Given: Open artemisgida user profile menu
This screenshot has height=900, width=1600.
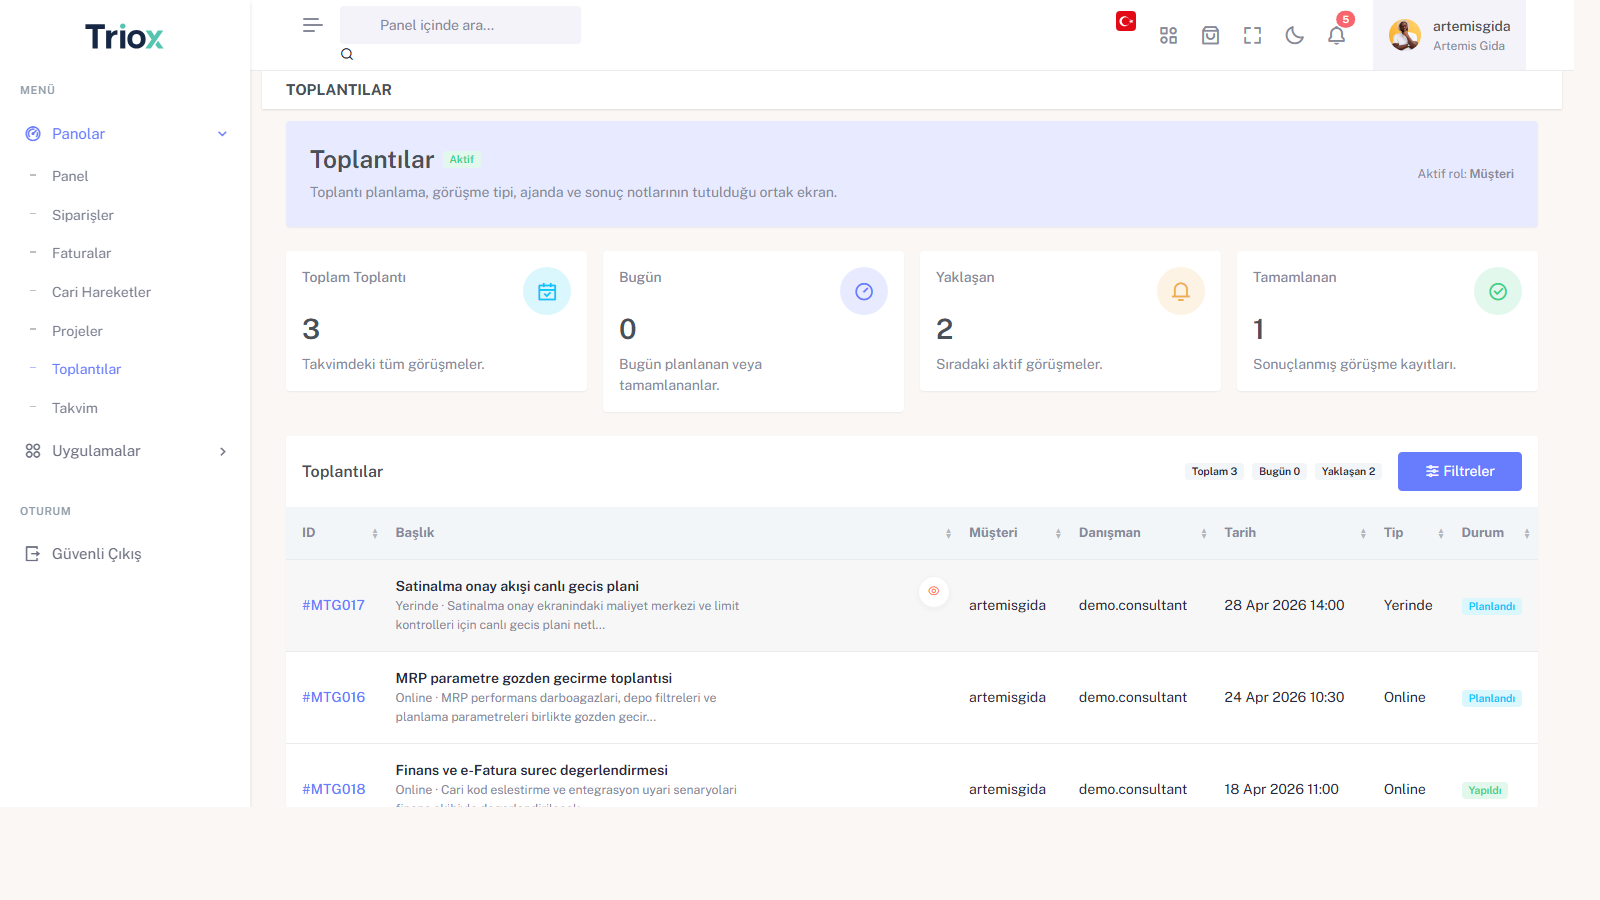Looking at the screenshot, I should pyautogui.click(x=1449, y=35).
